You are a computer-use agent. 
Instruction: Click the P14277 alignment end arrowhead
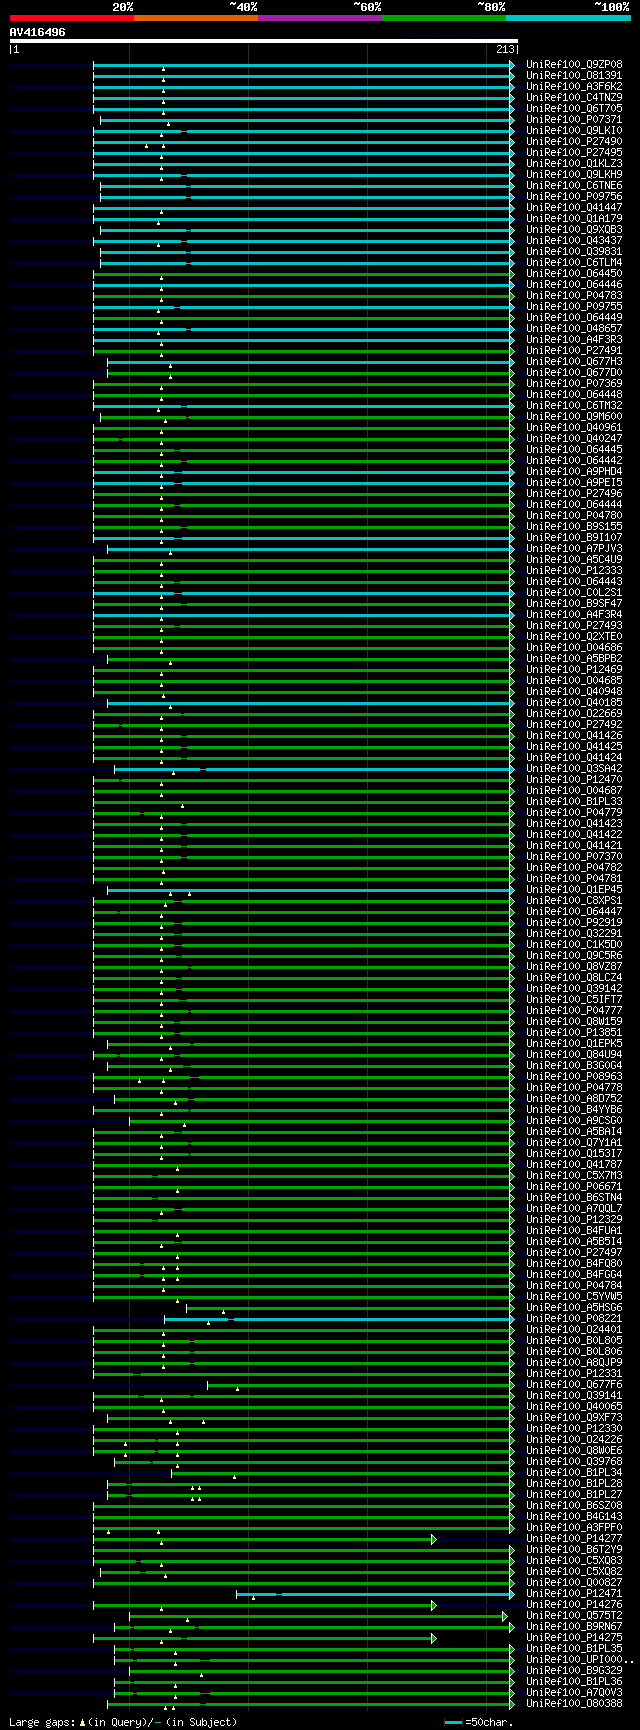tap(434, 1539)
